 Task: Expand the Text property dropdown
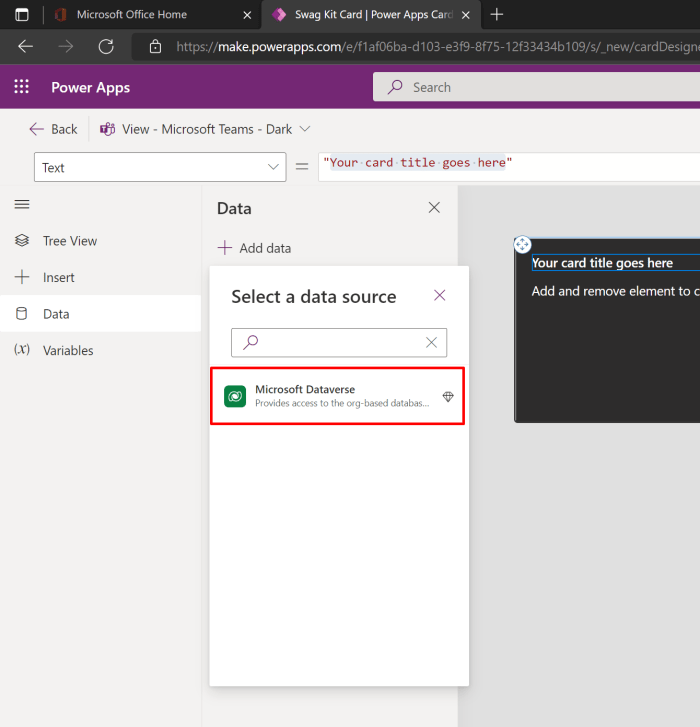click(x=273, y=167)
